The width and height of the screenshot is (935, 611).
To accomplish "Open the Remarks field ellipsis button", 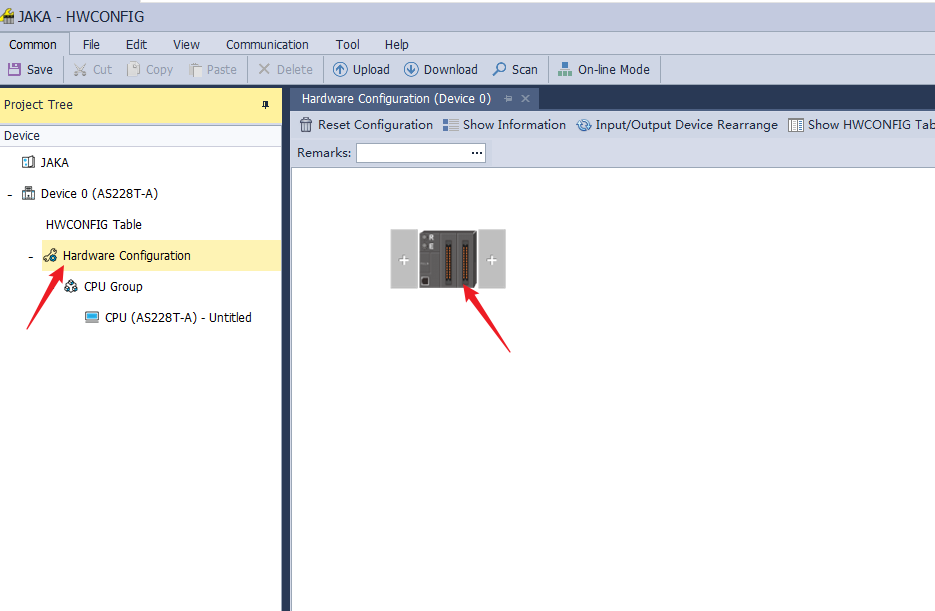I will pos(477,153).
